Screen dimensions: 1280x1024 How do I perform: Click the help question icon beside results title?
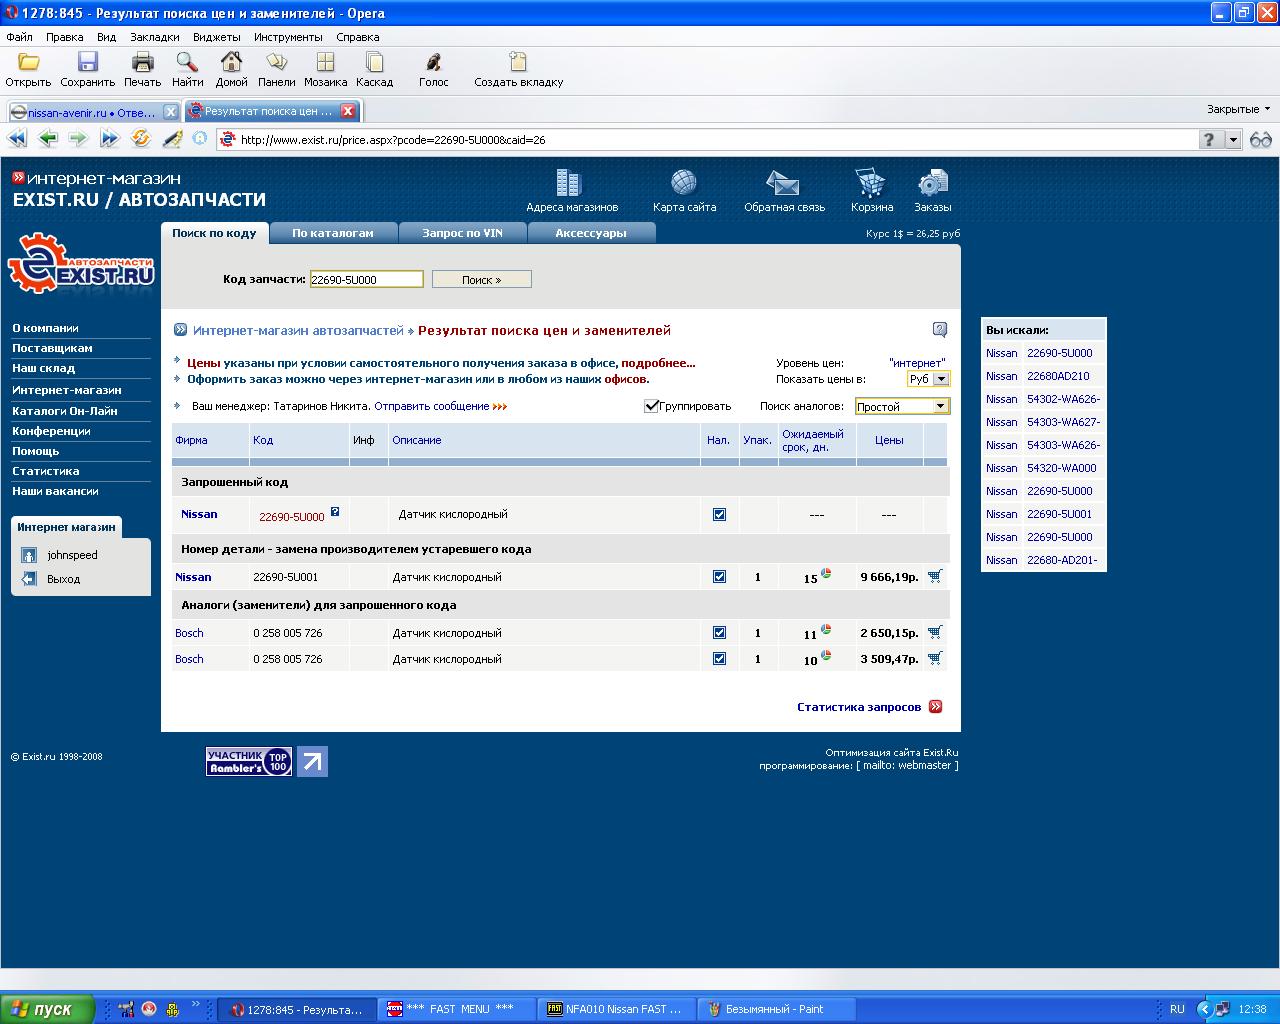[x=939, y=329]
